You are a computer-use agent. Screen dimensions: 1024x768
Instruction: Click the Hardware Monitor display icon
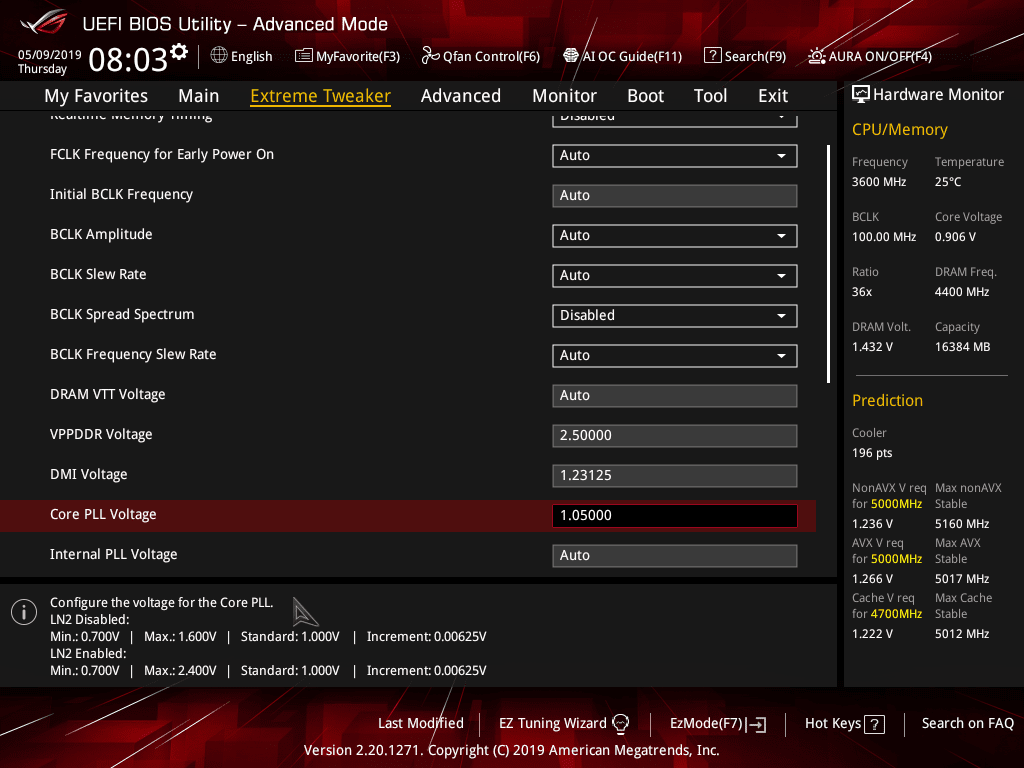[861, 95]
